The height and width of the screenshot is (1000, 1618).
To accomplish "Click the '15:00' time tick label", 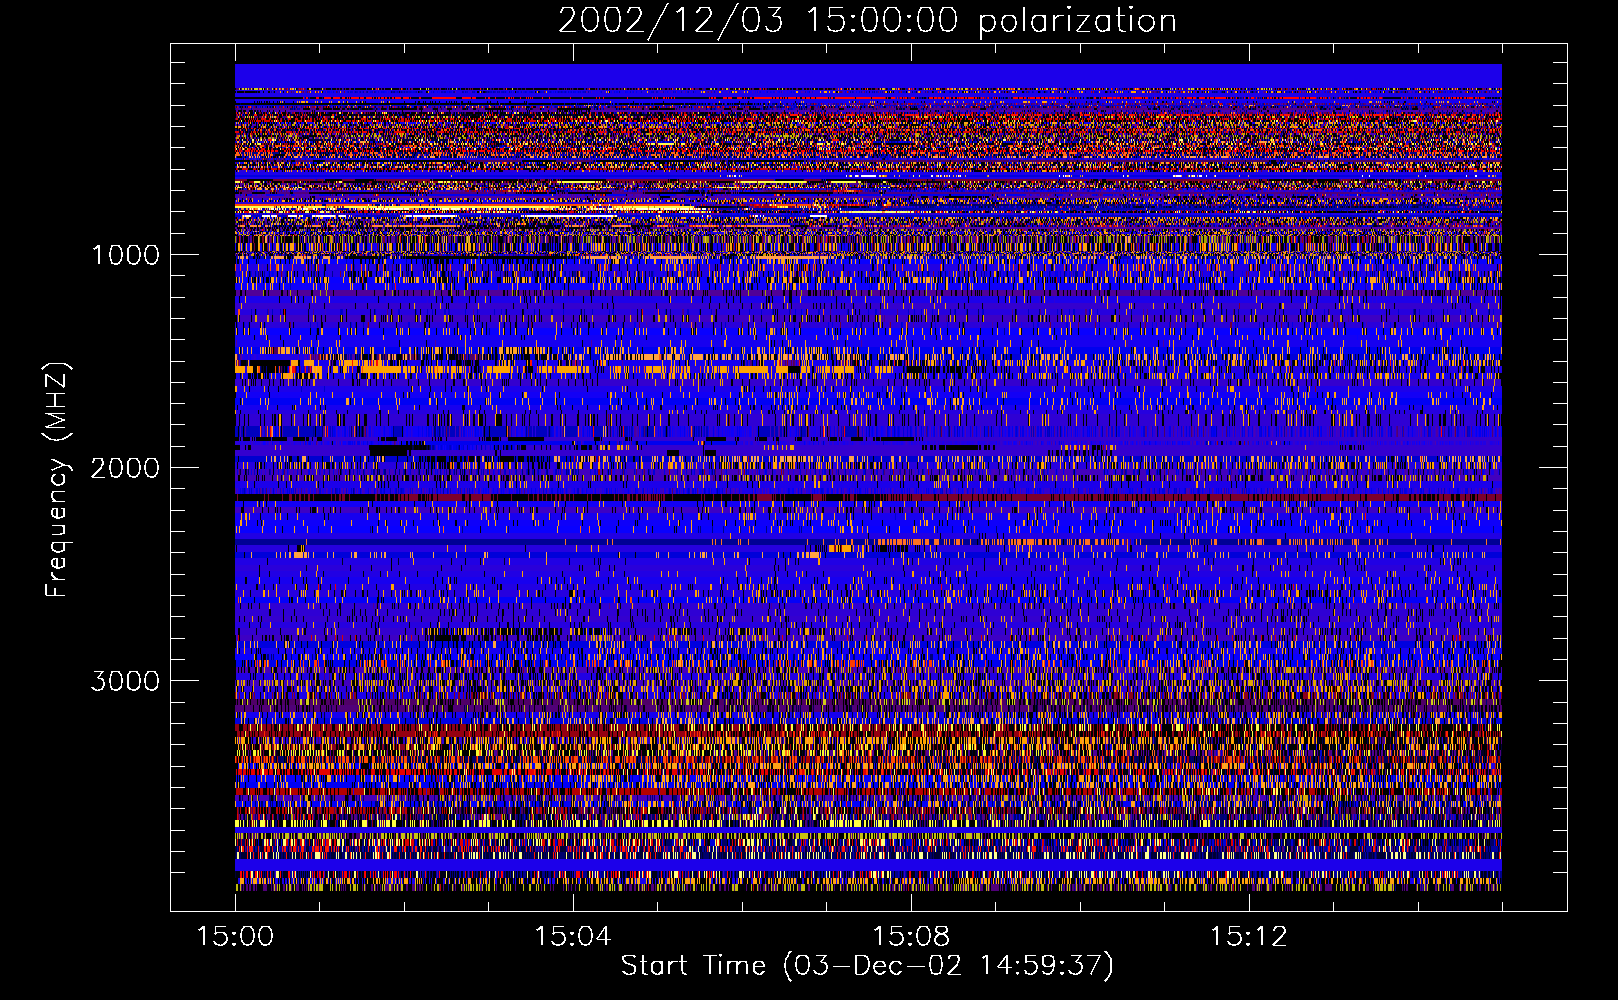I will pos(235,937).
